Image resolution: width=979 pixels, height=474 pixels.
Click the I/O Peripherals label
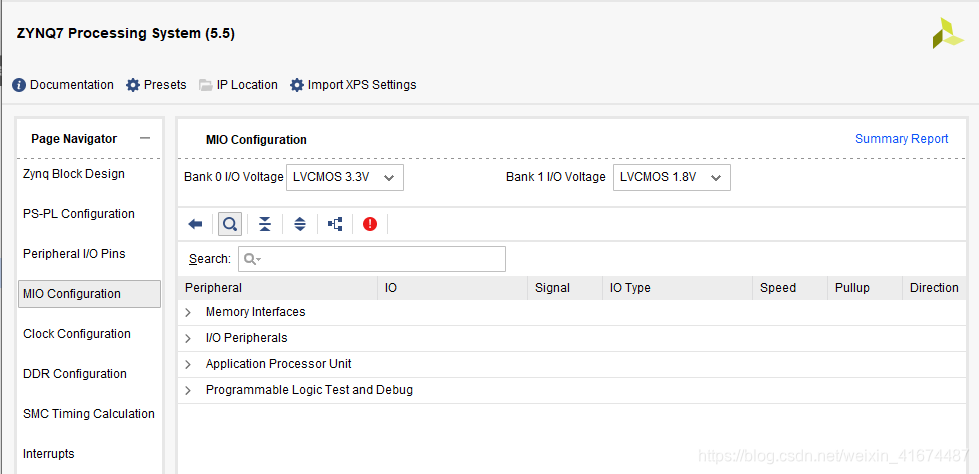(247, 338)
